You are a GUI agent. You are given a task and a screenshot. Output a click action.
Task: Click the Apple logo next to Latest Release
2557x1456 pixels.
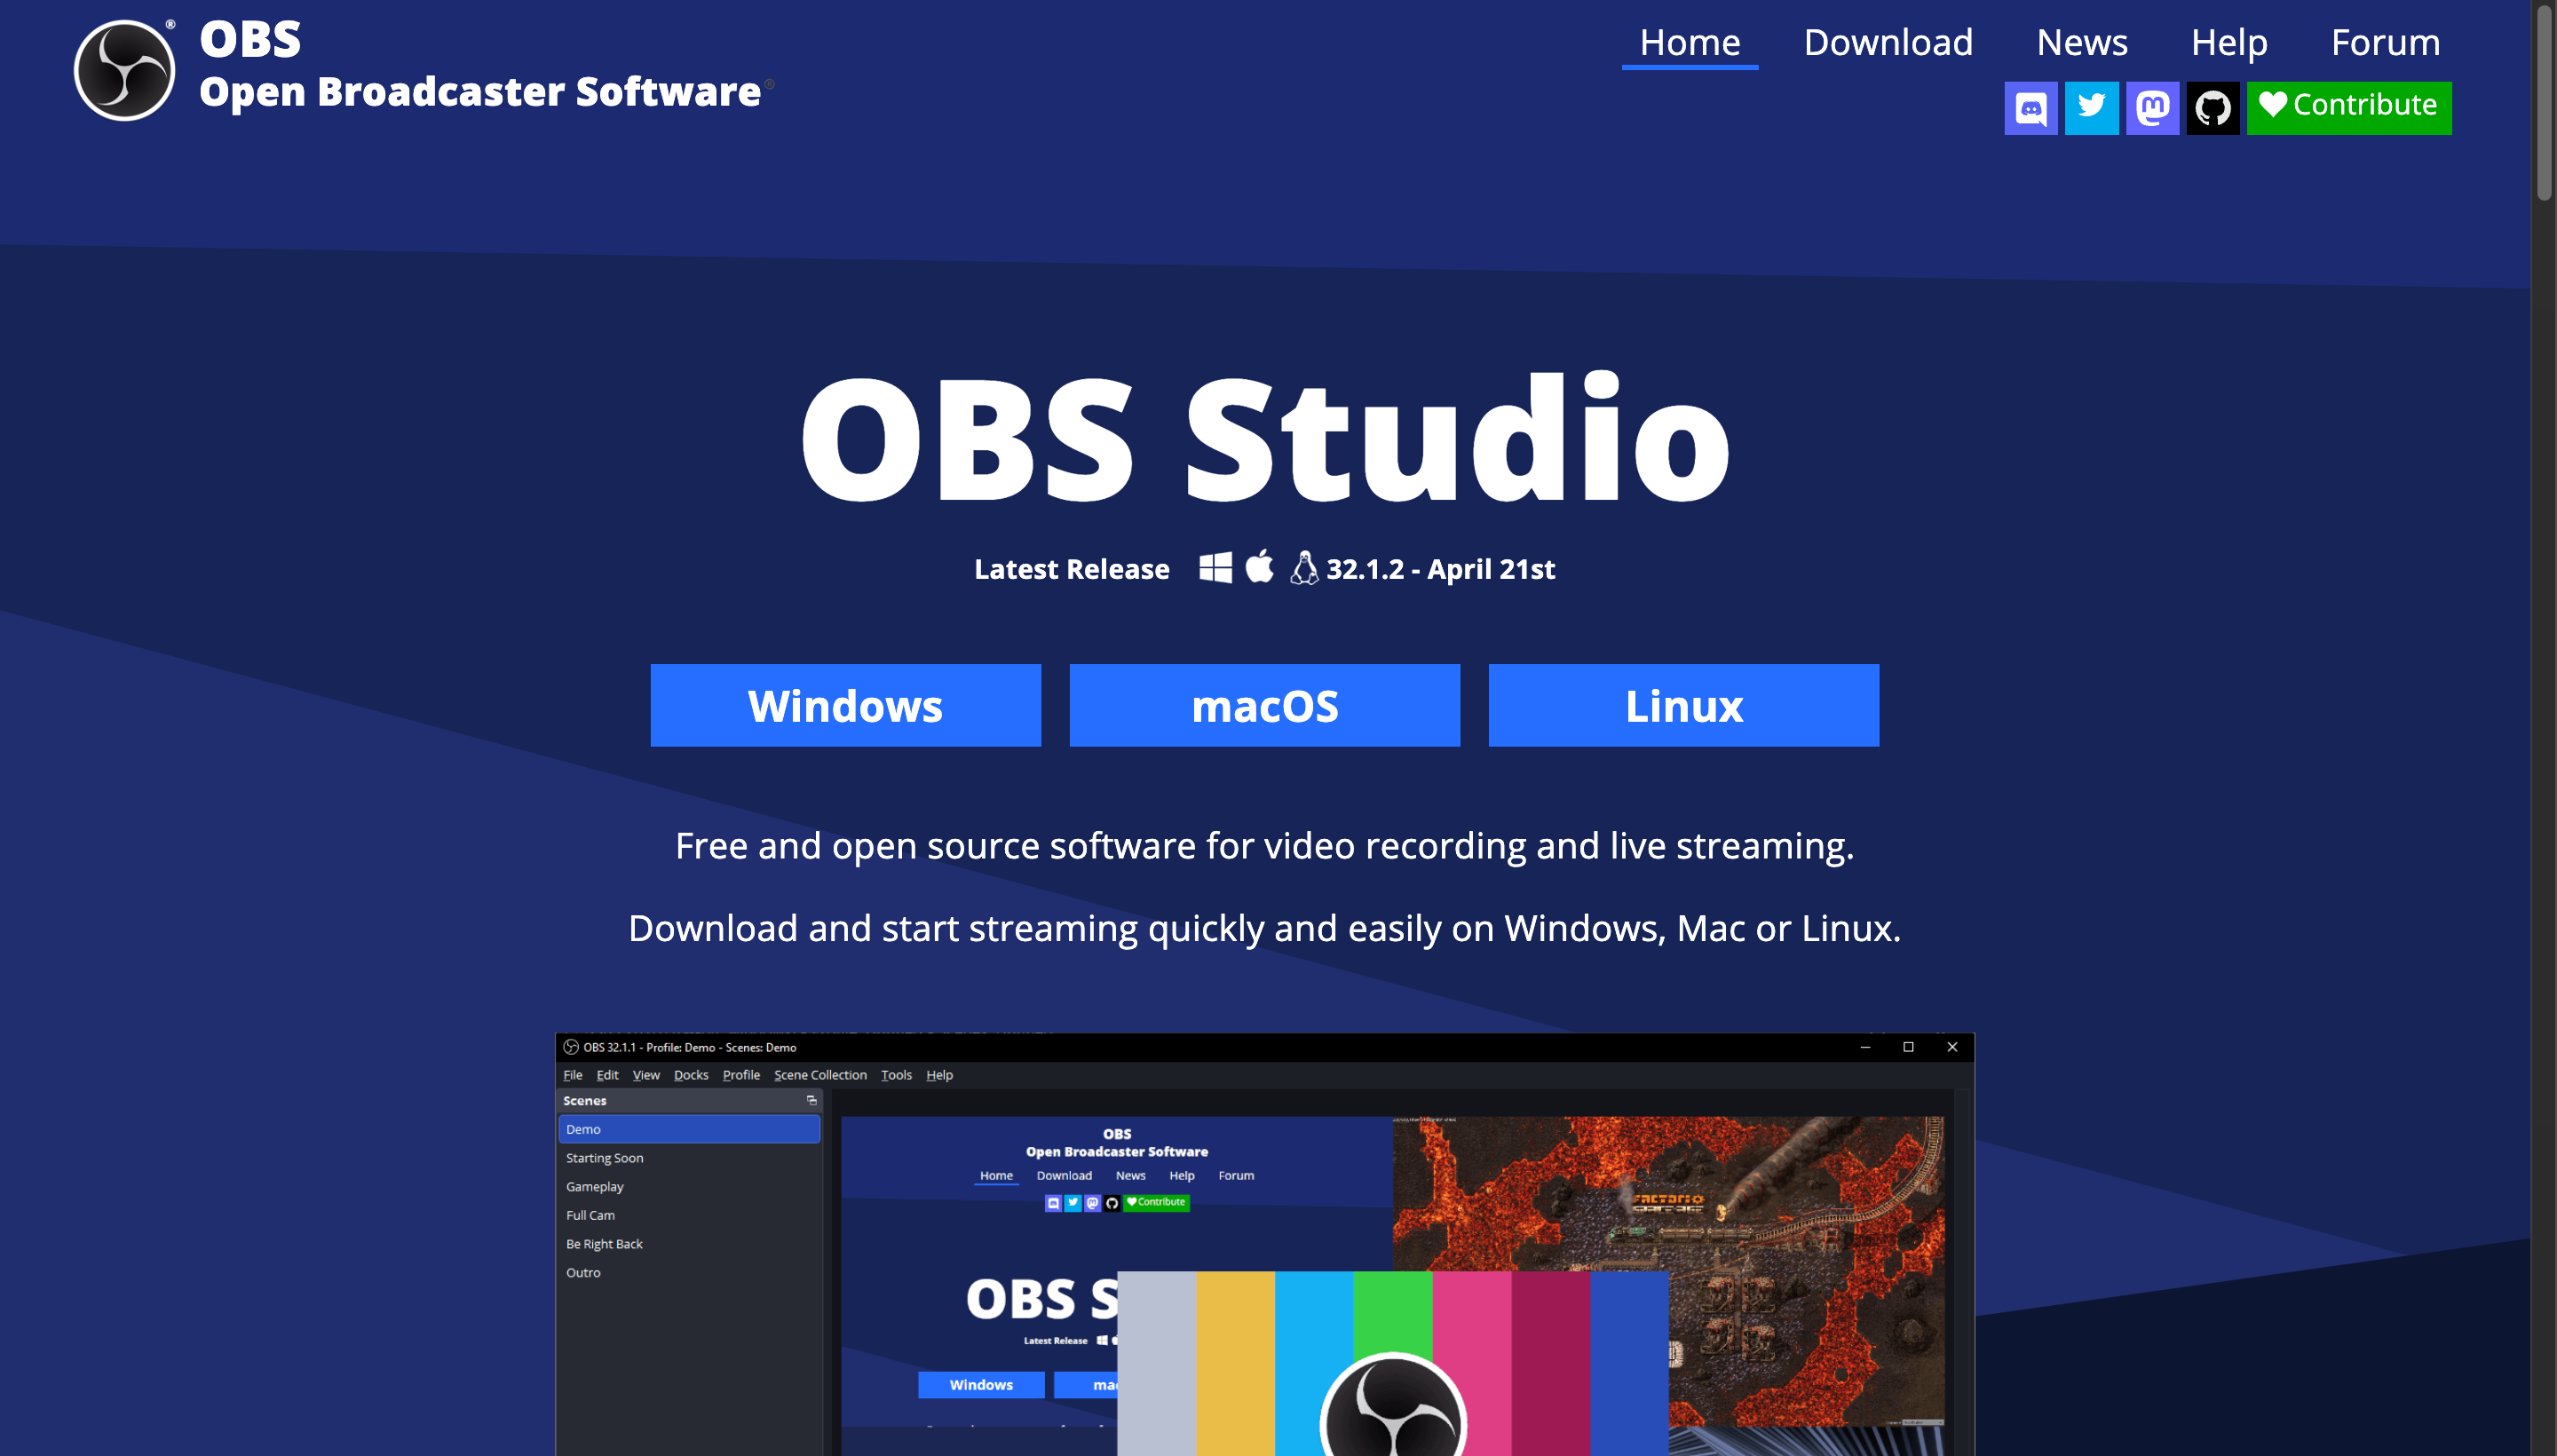[x=1260, y=566]
